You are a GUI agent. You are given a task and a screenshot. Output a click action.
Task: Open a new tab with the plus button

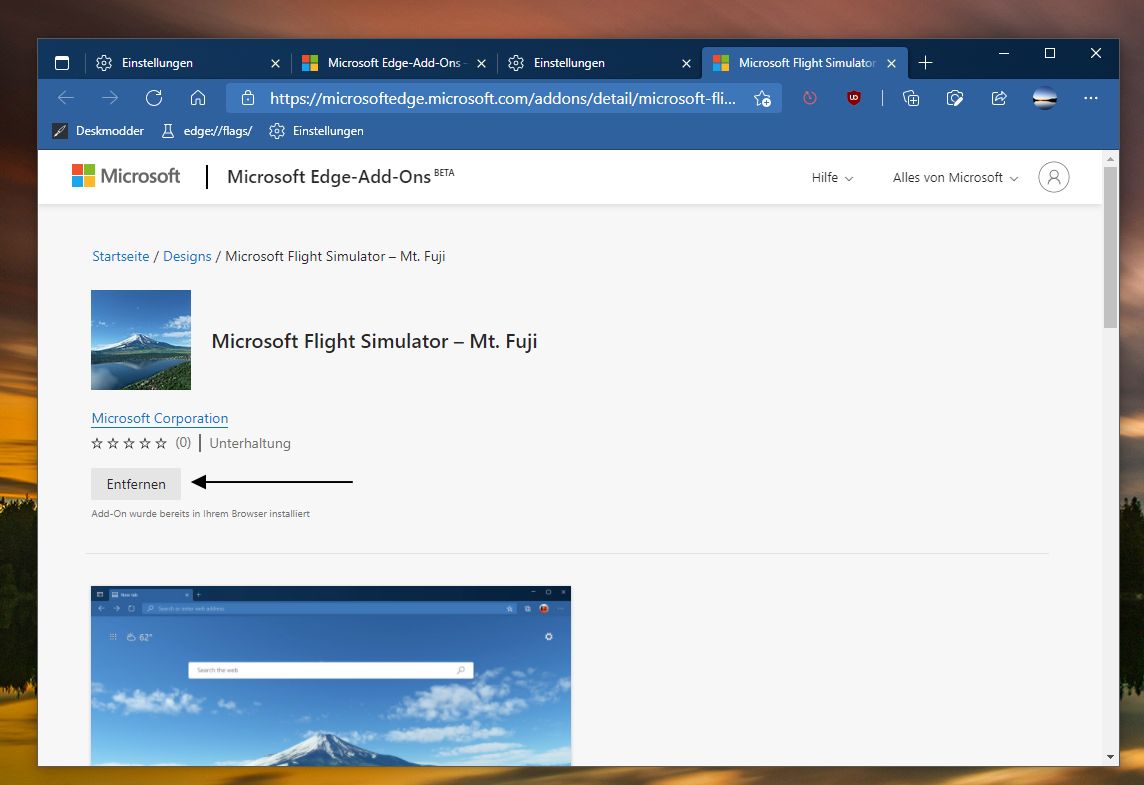click(925, 63)
